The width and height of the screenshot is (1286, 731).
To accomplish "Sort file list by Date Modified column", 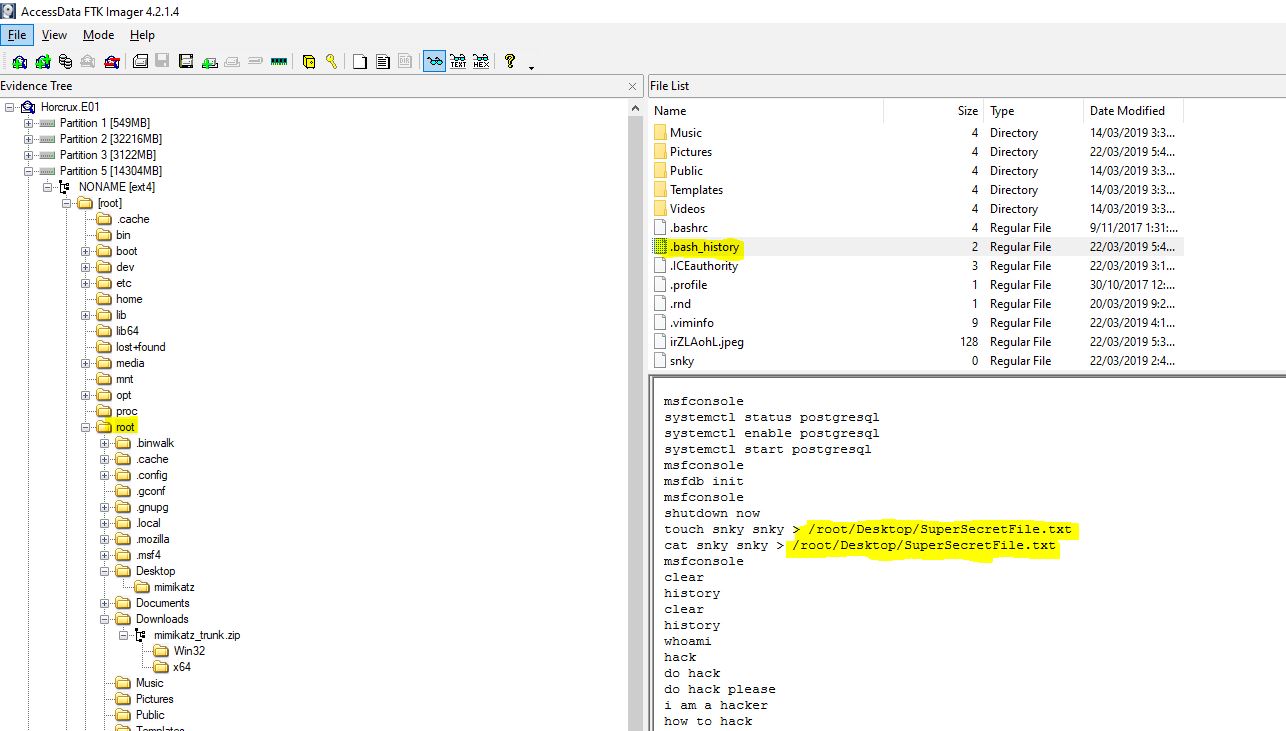I will tap(1133, 111).
